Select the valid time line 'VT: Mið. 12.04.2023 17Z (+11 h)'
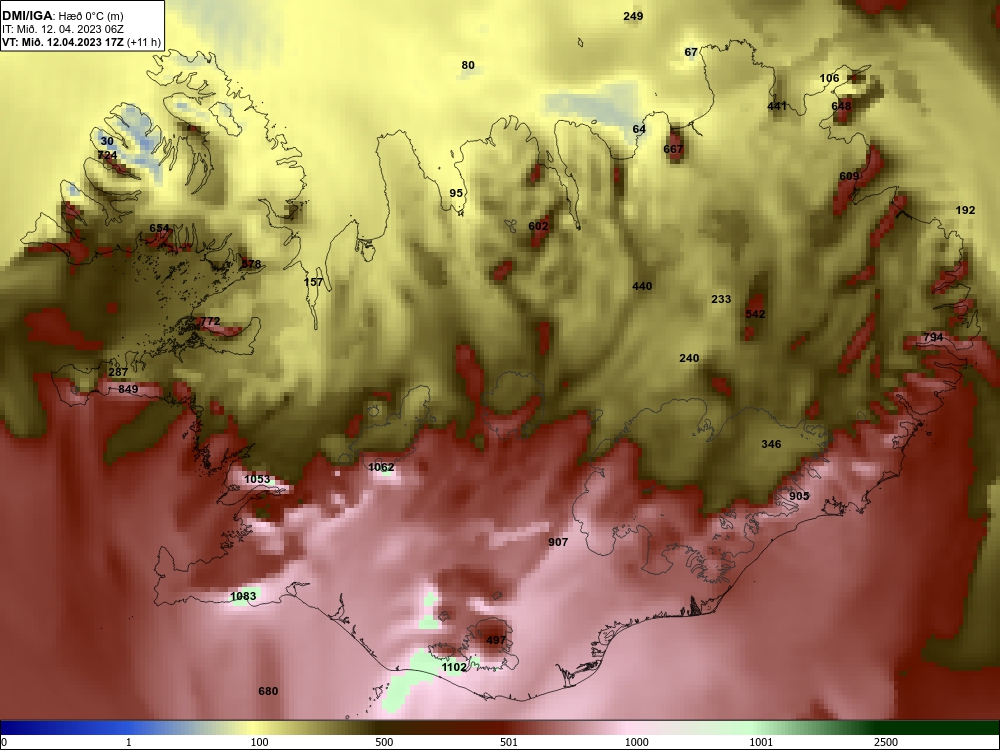The height and width of the screenshot is (750, 1000). click(x=81, y=42)
